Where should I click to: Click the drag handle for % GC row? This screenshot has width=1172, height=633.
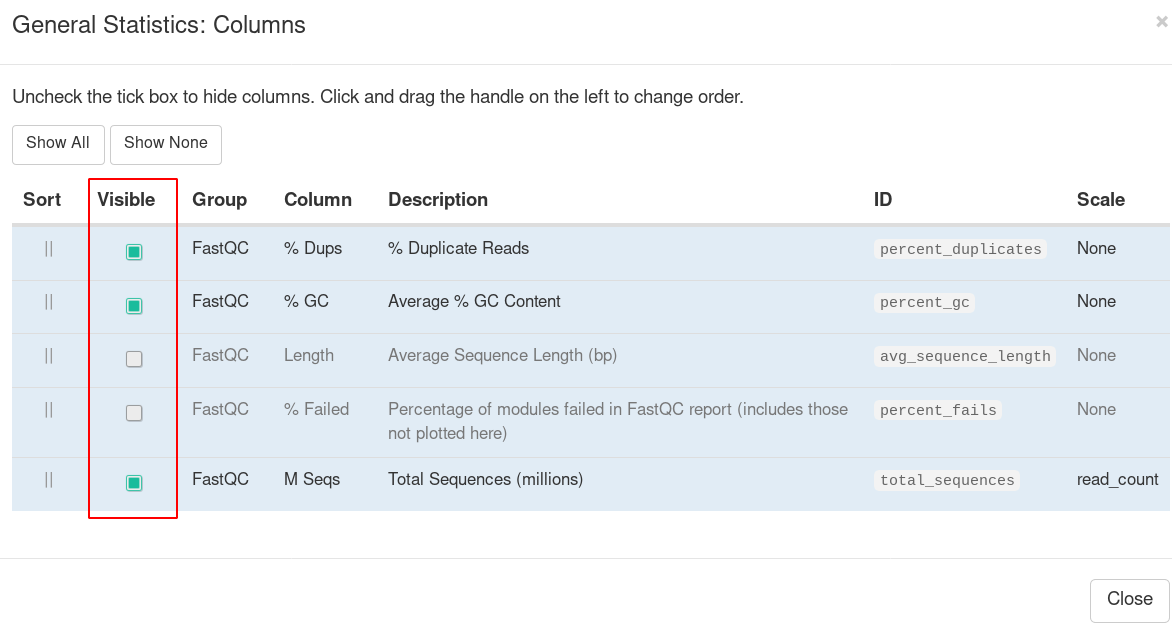49,302
